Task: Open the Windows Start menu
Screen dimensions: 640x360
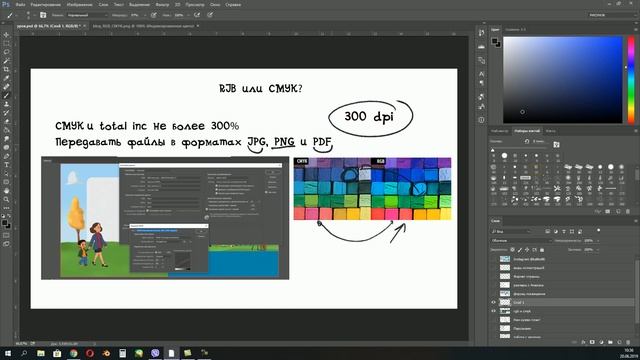Action: click(x=8, y=353)
